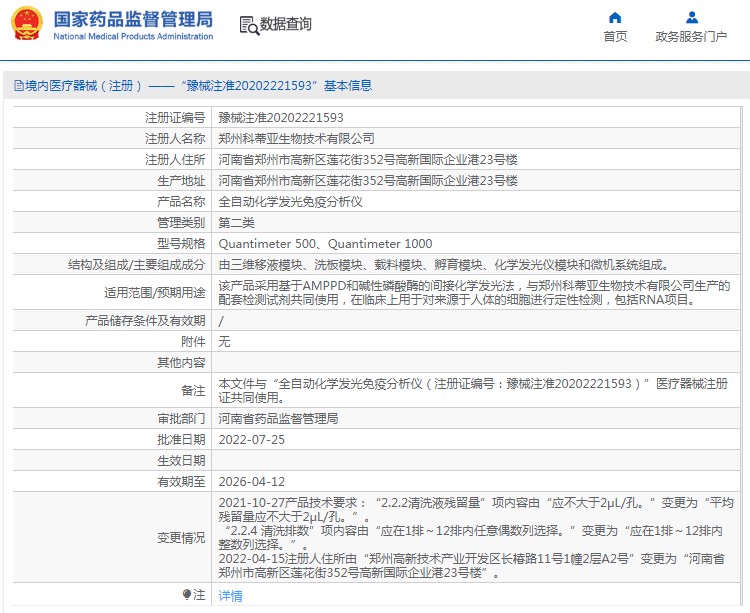750x613 pixels.
Task: Click the national emblem logo icon
Action: tap(27, 23)
